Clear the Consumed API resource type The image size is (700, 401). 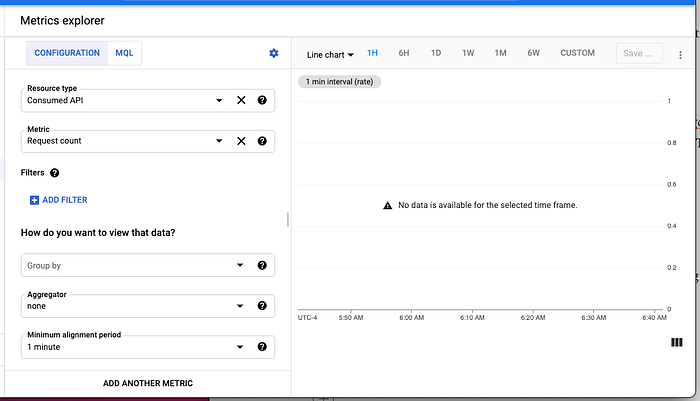(241, 100)
